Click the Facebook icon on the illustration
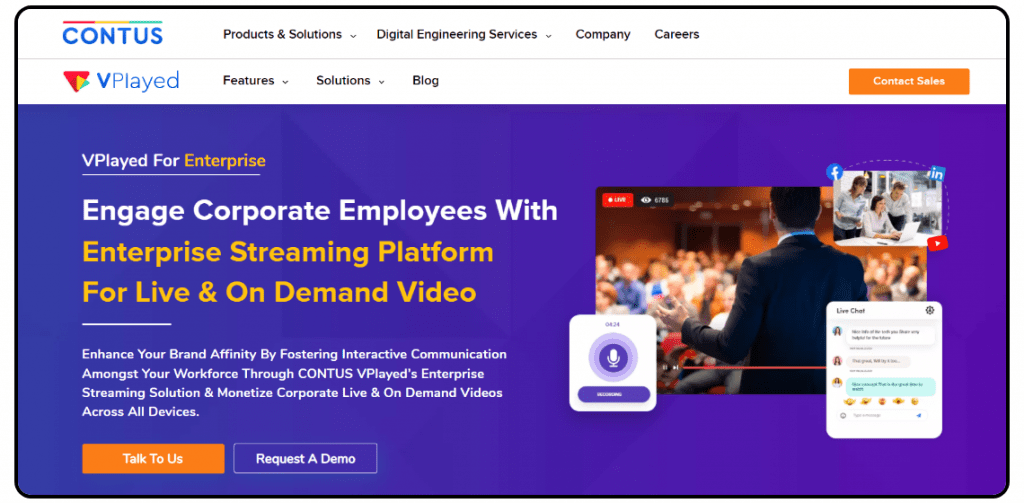 click(x=834, y=172)
